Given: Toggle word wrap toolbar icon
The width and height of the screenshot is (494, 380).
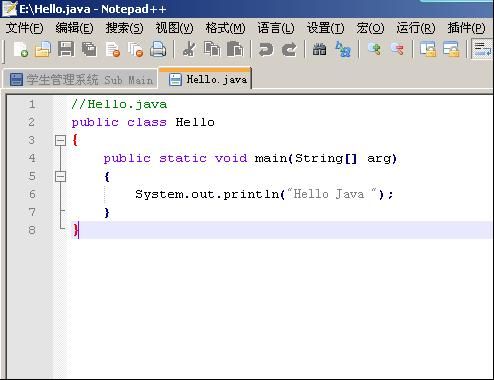Looking at the screenshot, I should 482,49.
